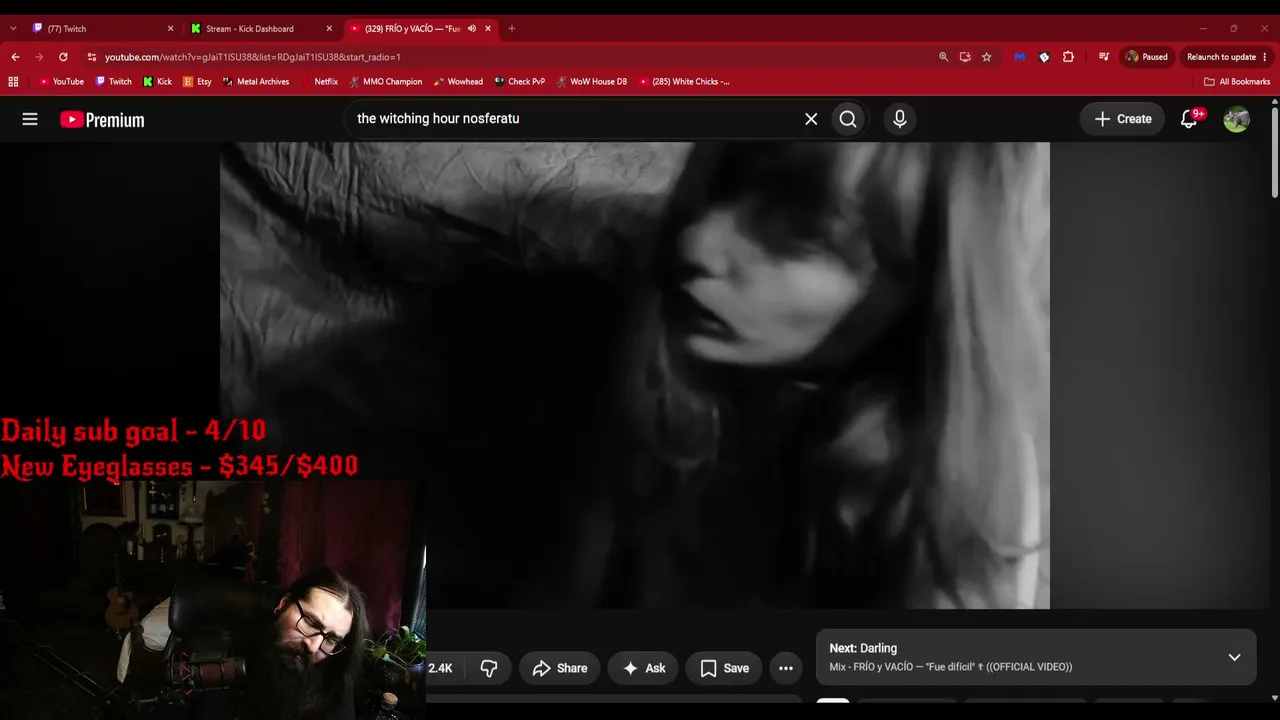Clear the YouTube search query
The width and height of the screenshot is (1280, 720).
pos(811,119)
